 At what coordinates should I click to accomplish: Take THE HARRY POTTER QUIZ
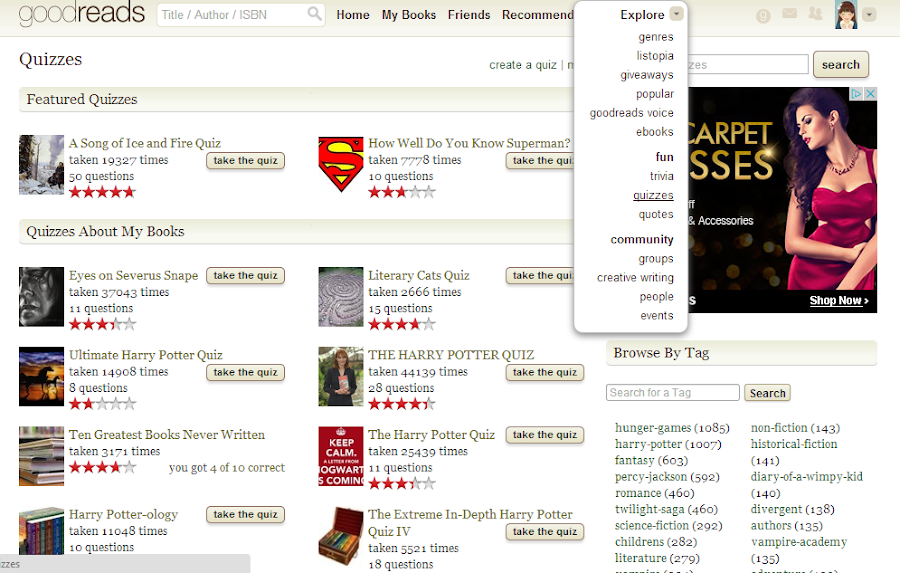[545, 373]
